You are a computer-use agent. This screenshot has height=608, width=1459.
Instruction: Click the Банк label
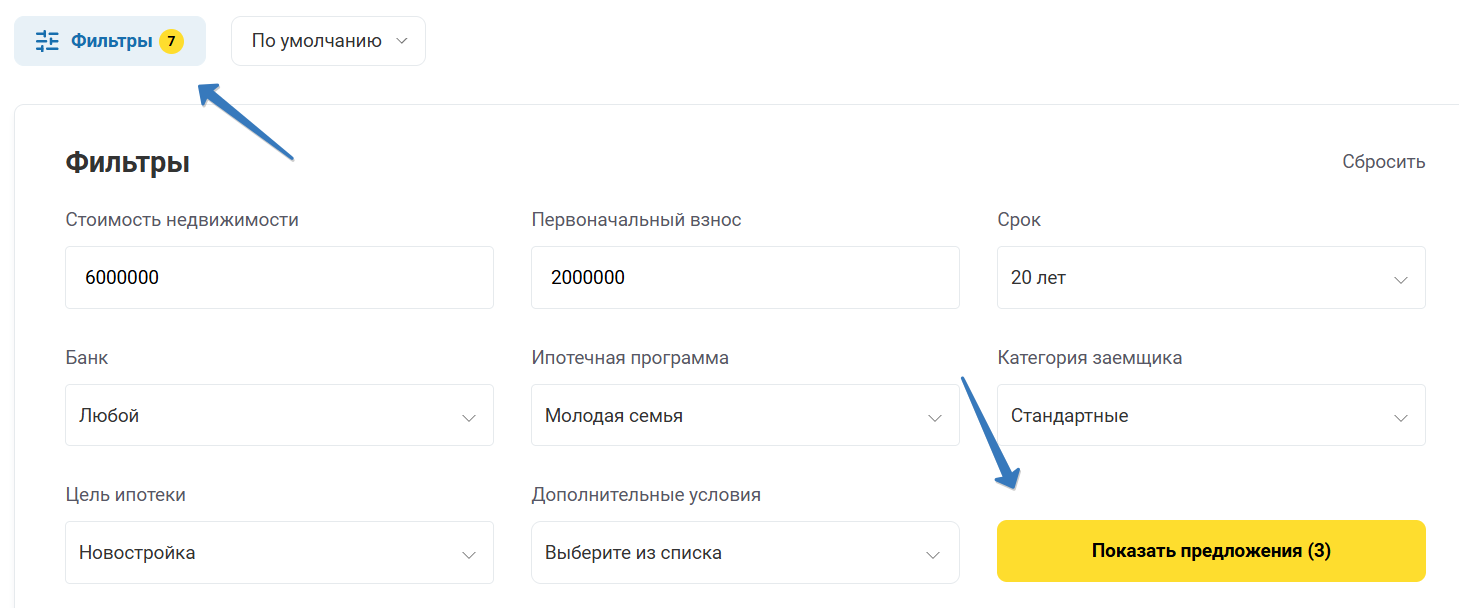tap(87, 358)
